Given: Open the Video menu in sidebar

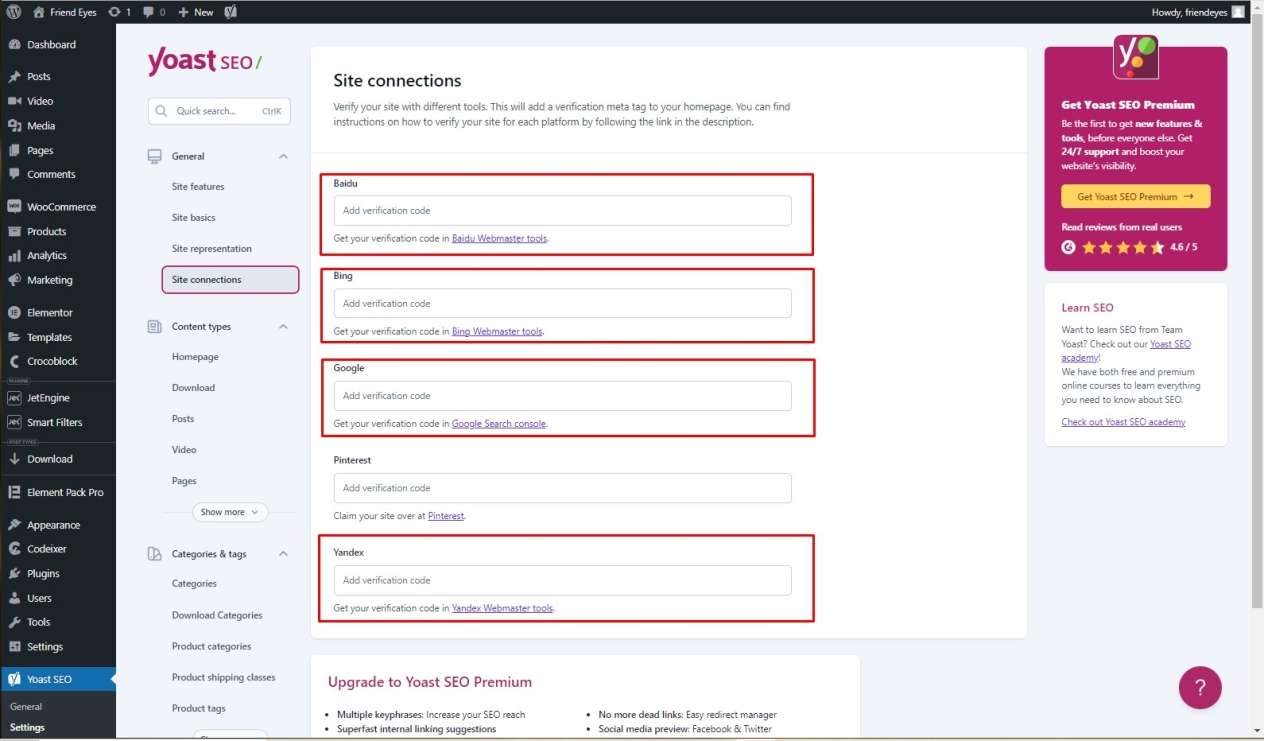Looking at the screenshot, I should pos(40,101).
